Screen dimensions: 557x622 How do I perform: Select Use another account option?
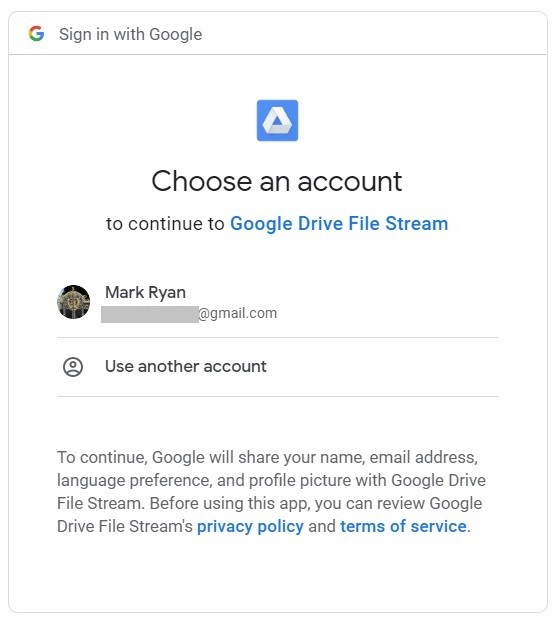click(x=277, y=367)
